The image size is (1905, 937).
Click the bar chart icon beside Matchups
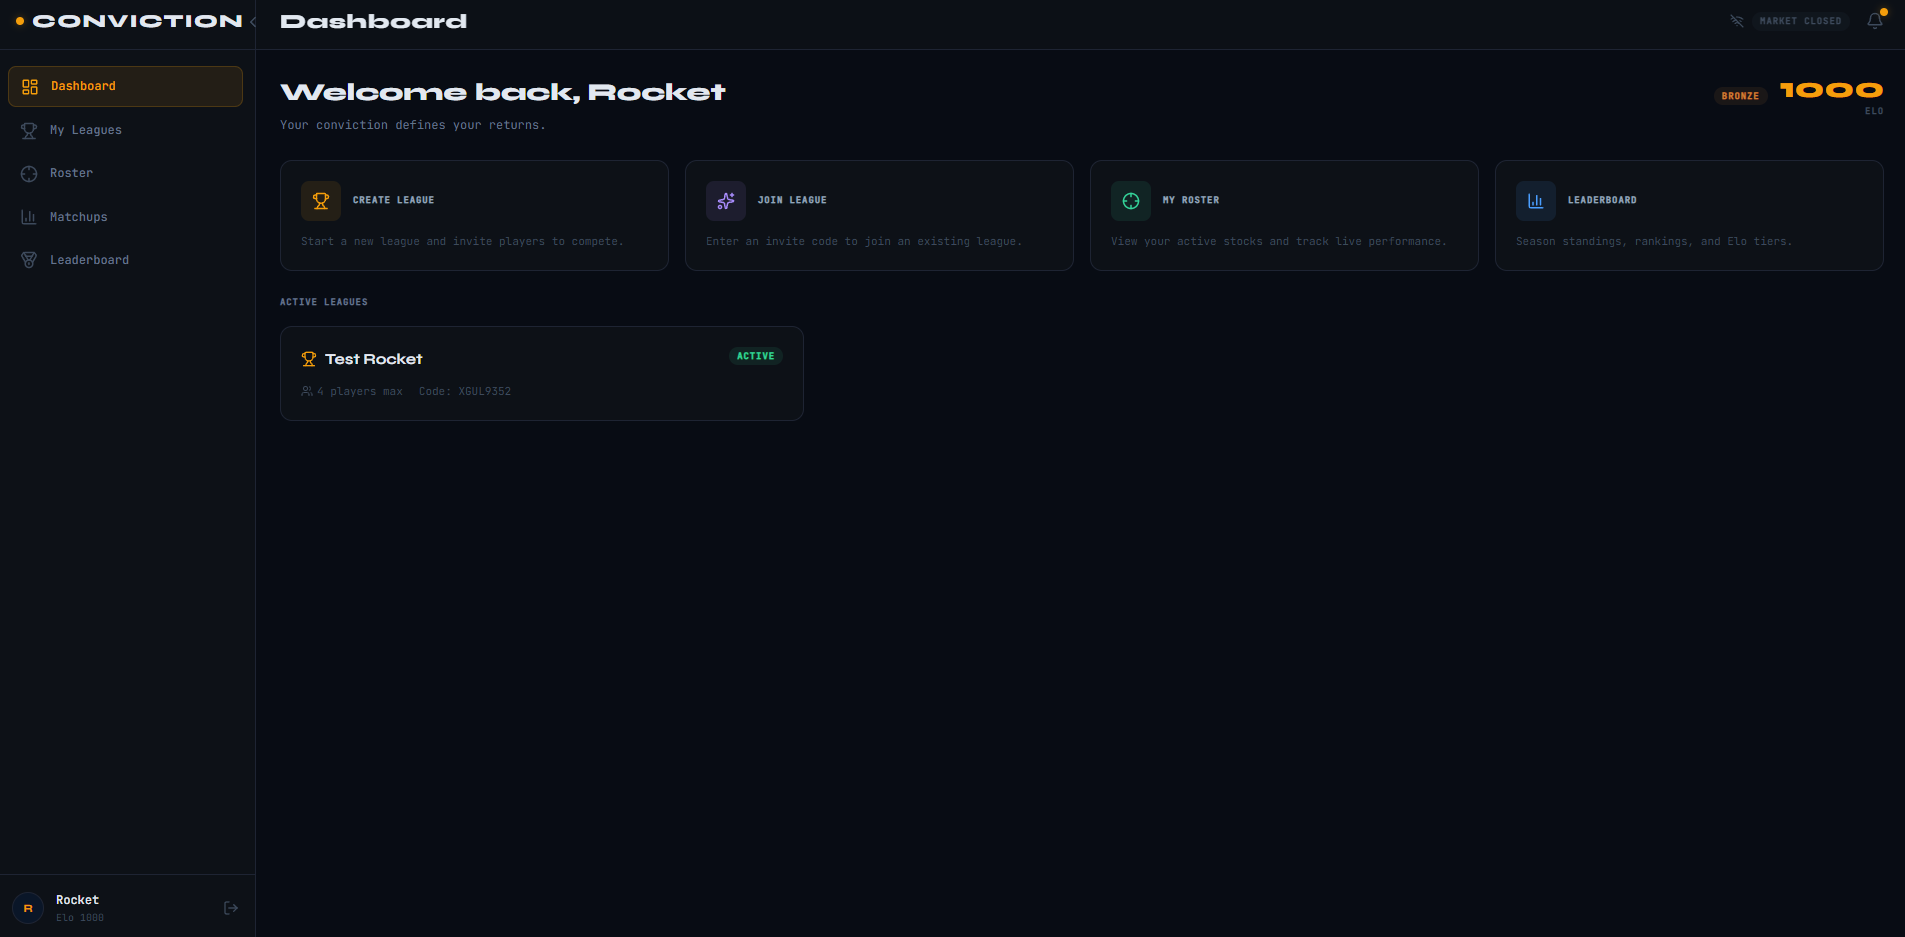coord(29,216)
